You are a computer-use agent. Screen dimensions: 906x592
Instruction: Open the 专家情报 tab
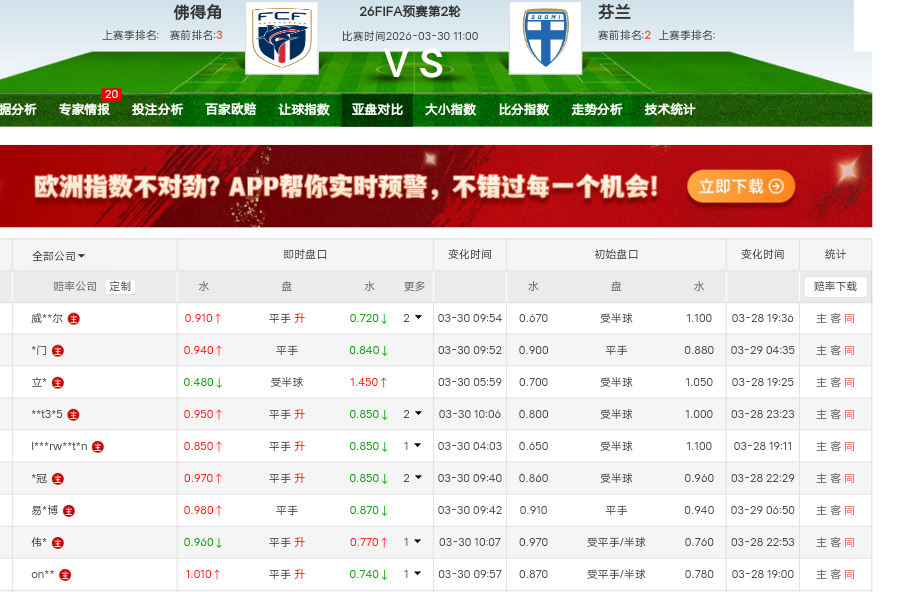pyautogui.click(x=84, y=110)
